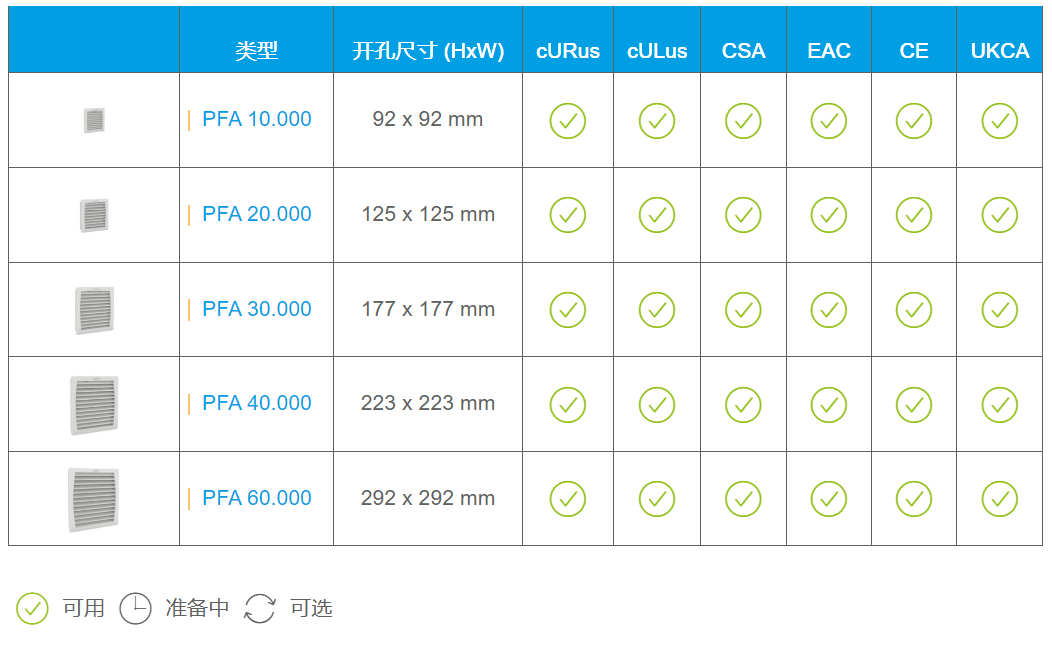Image resolution: width=1052 pixels, height=651 pixels.
Task: Click the CE checkmark for PFA 40.000
Action: [913, 404]
